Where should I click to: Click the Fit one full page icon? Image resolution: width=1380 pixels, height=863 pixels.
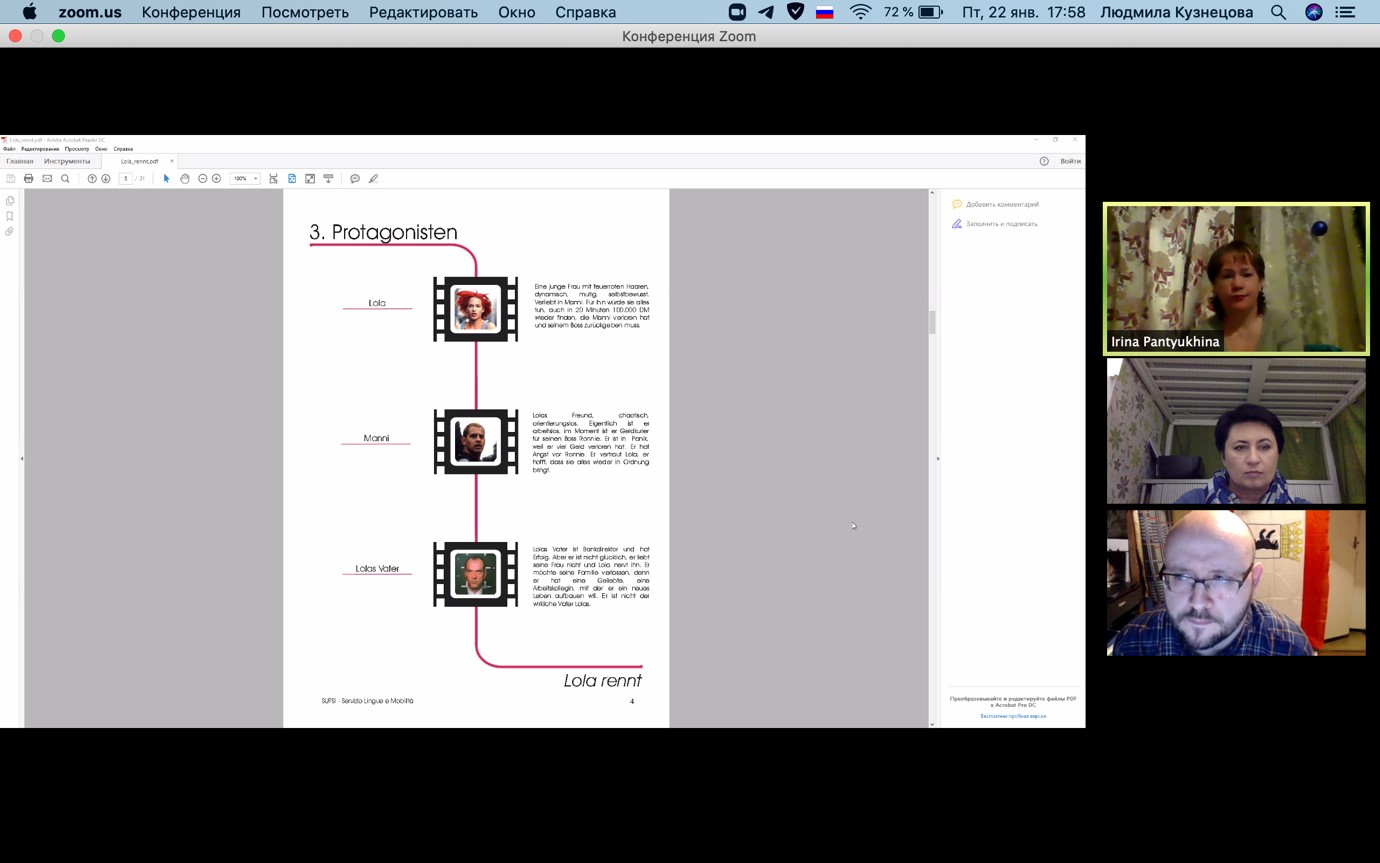pos(292,179)
